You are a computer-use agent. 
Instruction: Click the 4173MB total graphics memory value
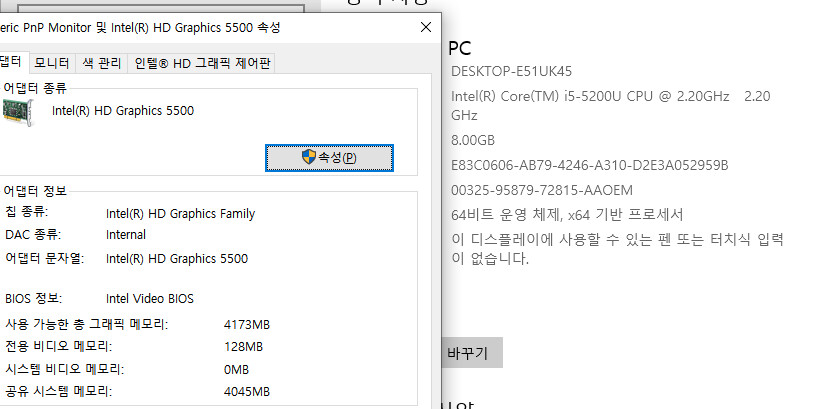pos(247,324)
